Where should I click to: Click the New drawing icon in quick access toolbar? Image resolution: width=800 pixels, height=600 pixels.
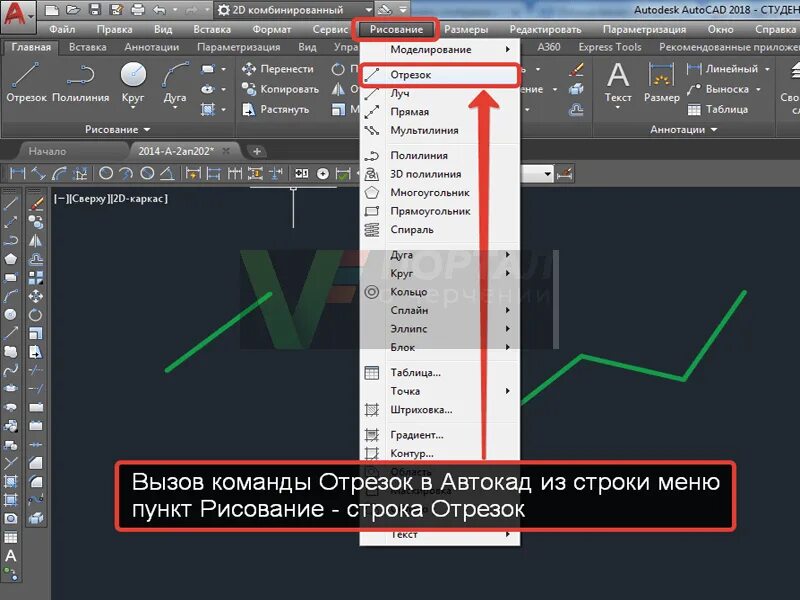point(52,9)
